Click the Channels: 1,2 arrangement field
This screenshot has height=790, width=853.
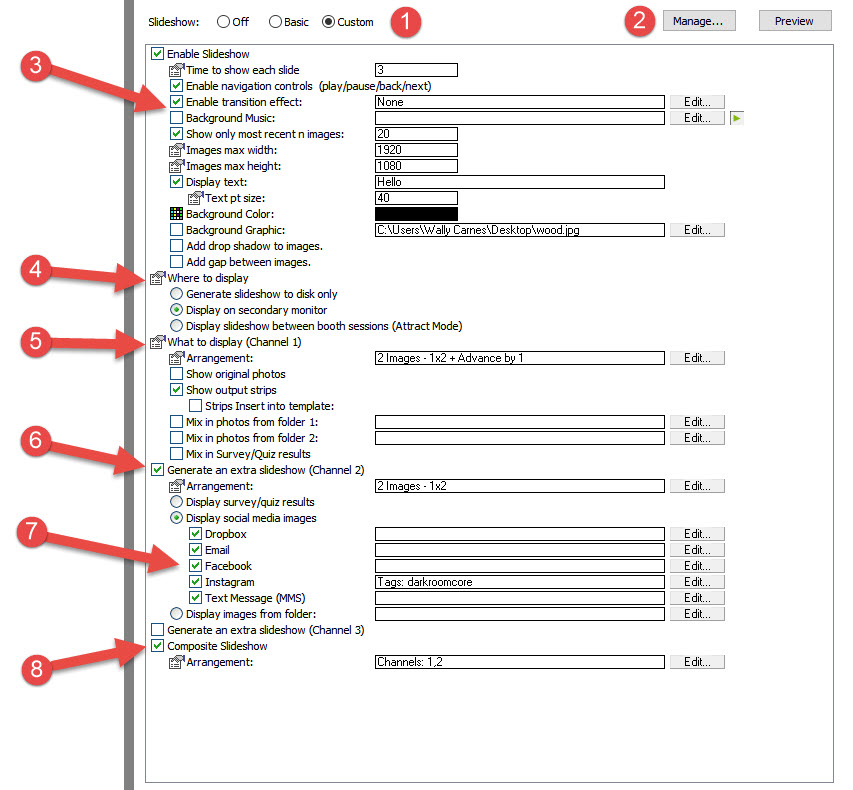(520, 662)
